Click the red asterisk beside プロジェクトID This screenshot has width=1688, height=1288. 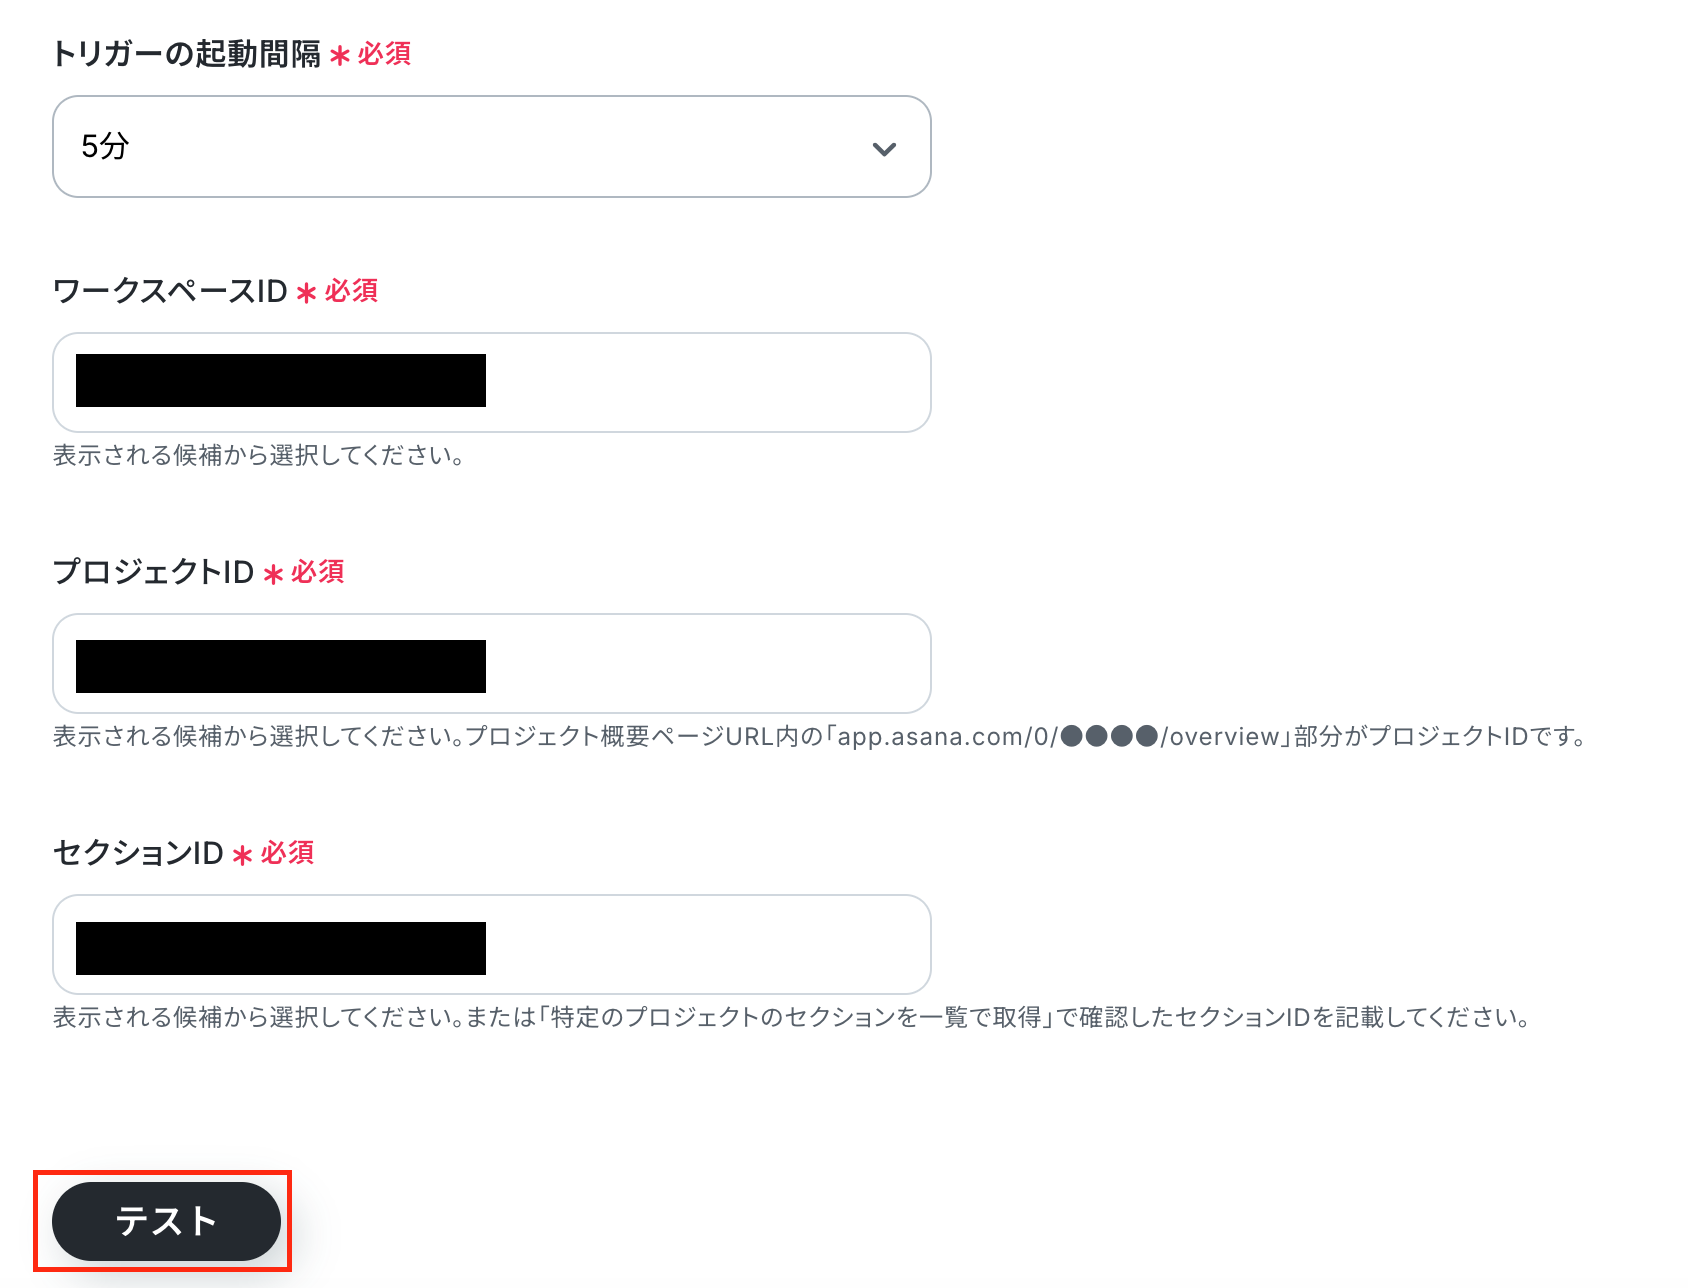tap(273, 574)
